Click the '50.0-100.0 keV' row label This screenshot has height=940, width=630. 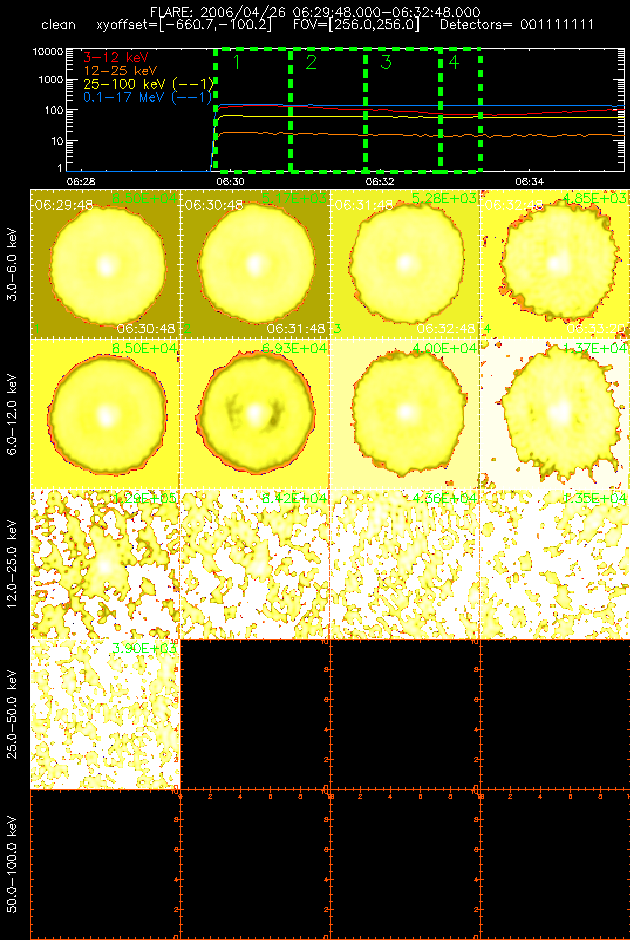tap(14, 865)
